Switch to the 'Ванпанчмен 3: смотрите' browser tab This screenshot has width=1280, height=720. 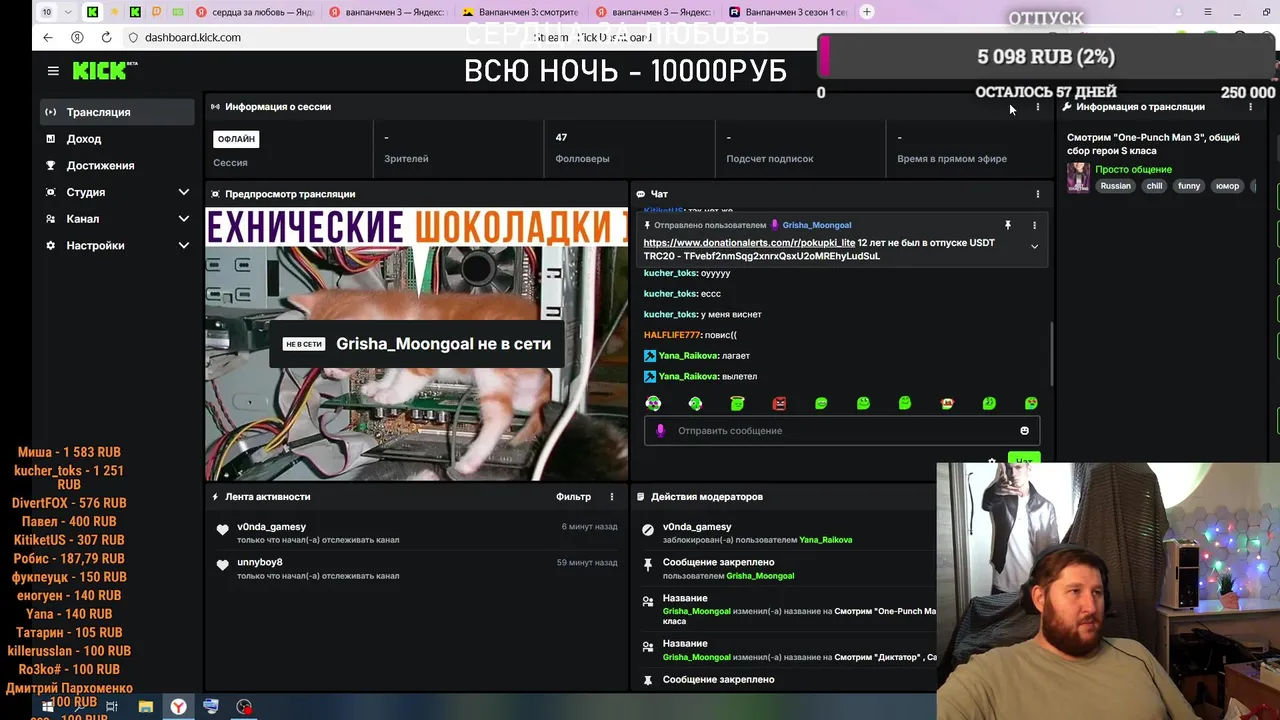(520, 12)
